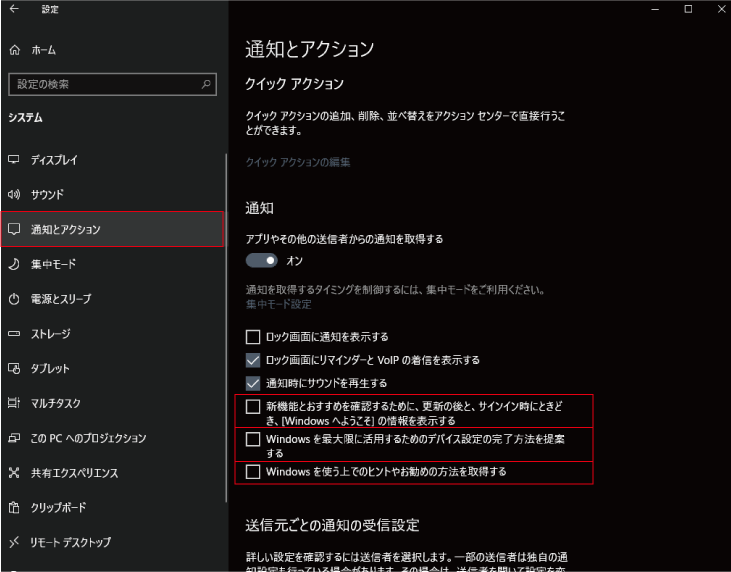731x572 pixels.
Task: Uncheck 通知時にサウンドを再生する checkbox
Action: [253, 383]
